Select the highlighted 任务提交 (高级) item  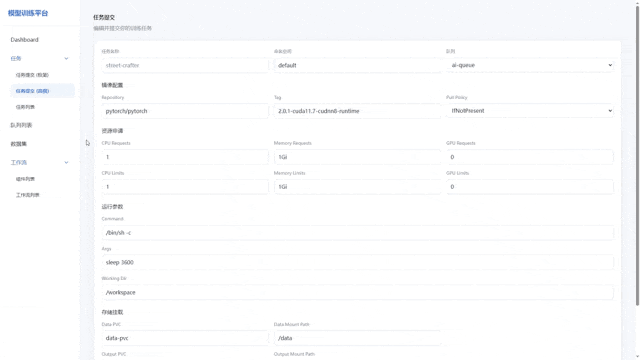point(42,91)
